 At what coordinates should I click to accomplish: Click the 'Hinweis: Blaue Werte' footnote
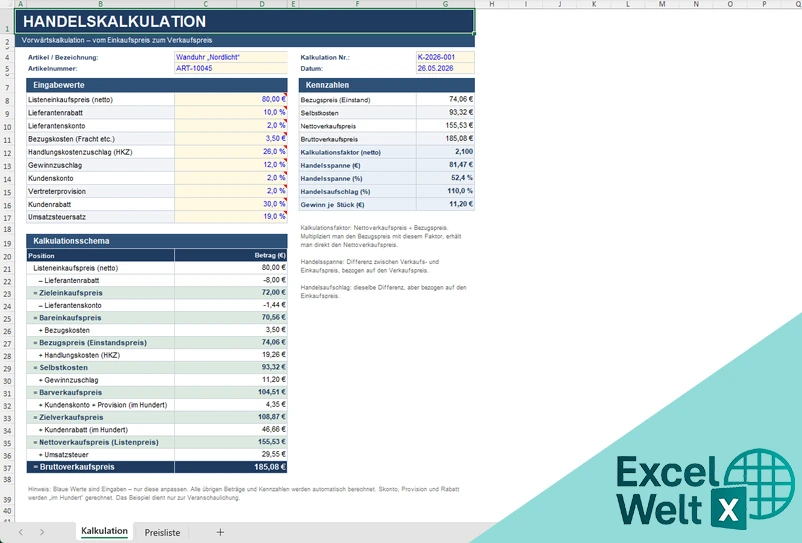(243, 493)
